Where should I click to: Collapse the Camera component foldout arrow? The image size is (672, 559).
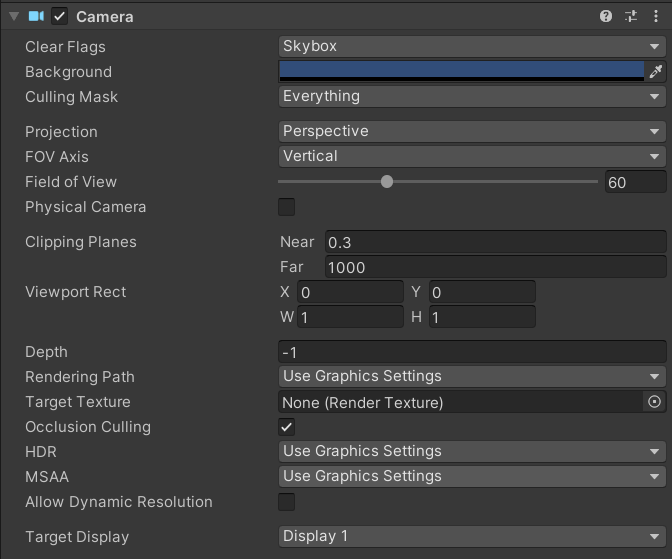click(x=14, y=16)
